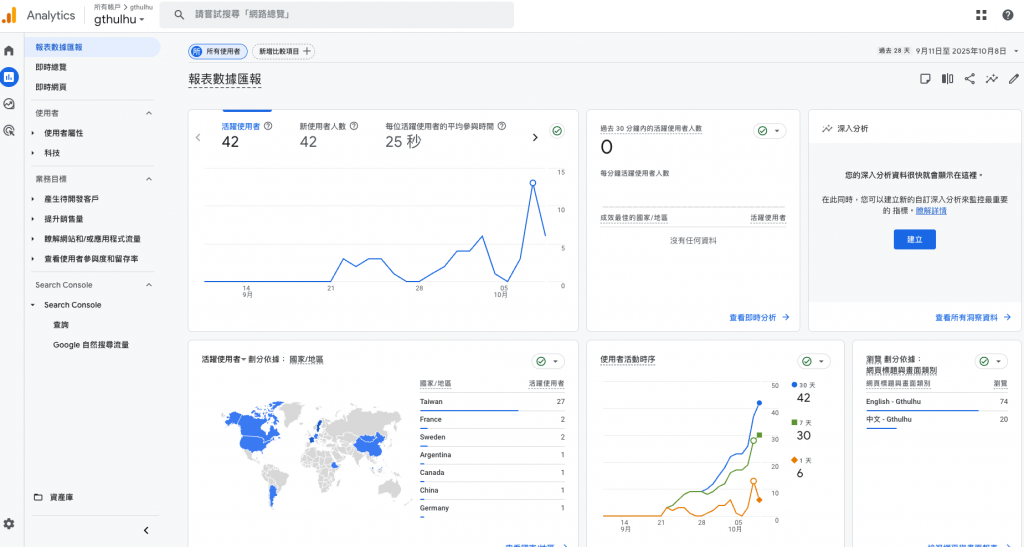Click the peak data point on line chart

tap(533, 183)
